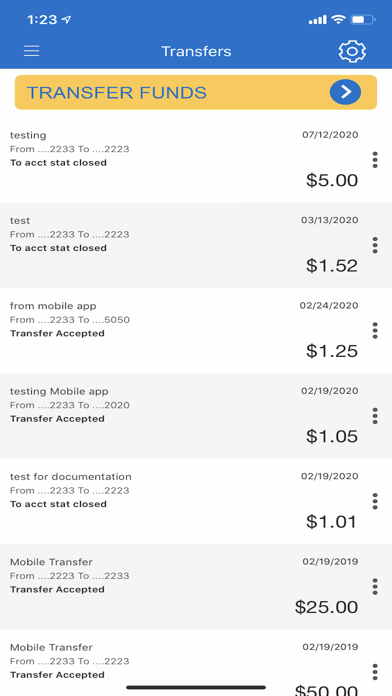This screenshot has height=696, width=392.
Task: Open options dots for the $1.52 test transfer
Action: (375, 245)
